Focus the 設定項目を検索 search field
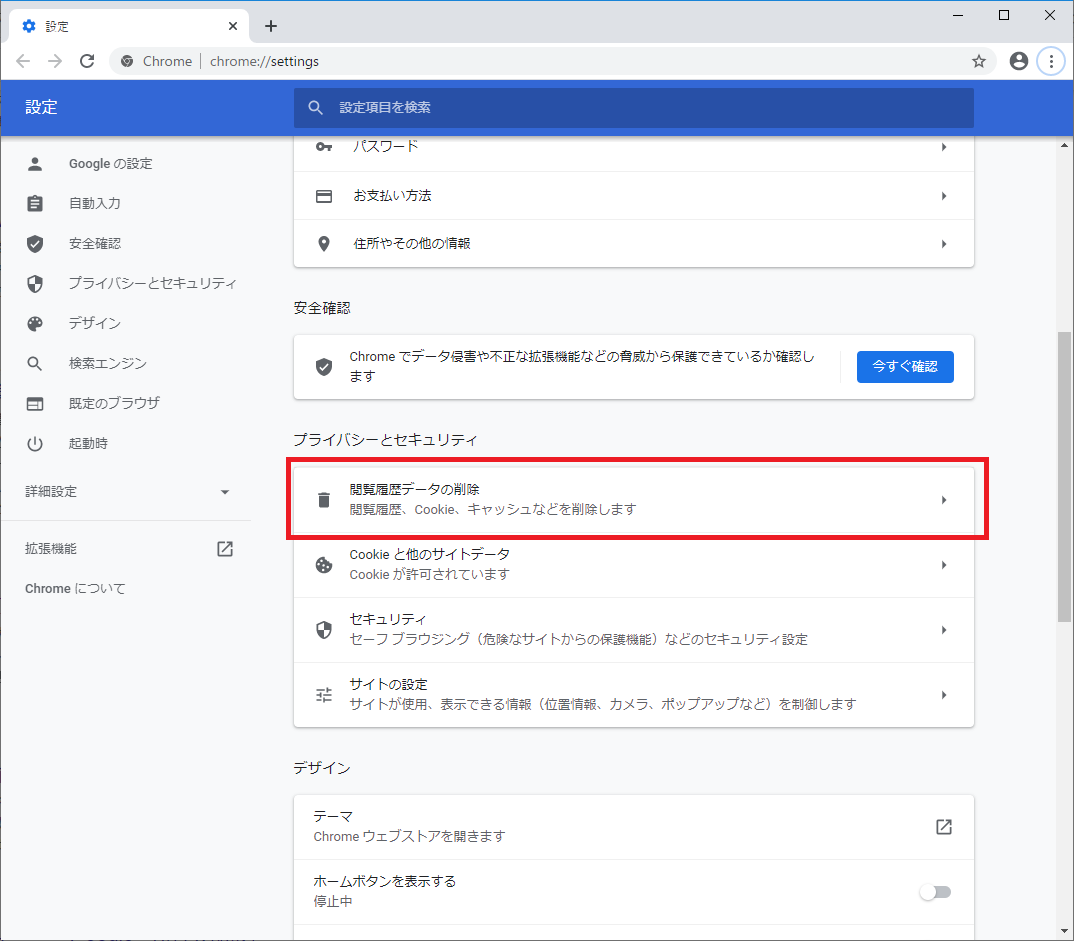This screenshot has height=942, width=1074. 634,108
